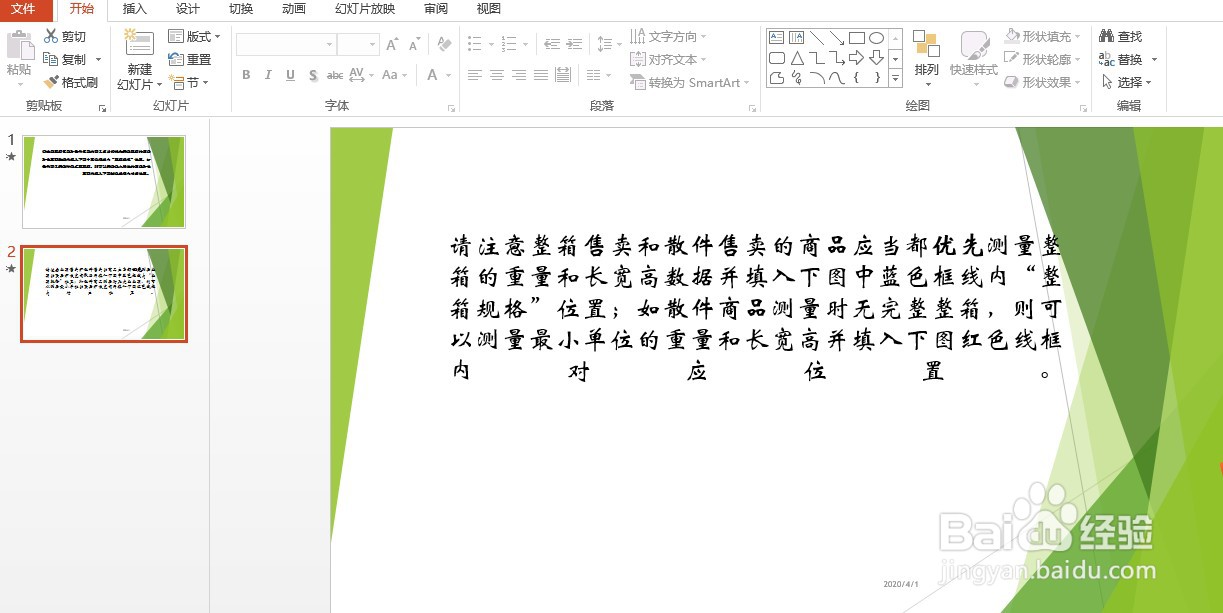
Task: Open the Layout (版式) dropdown
Action: click(x=194, y=36)
